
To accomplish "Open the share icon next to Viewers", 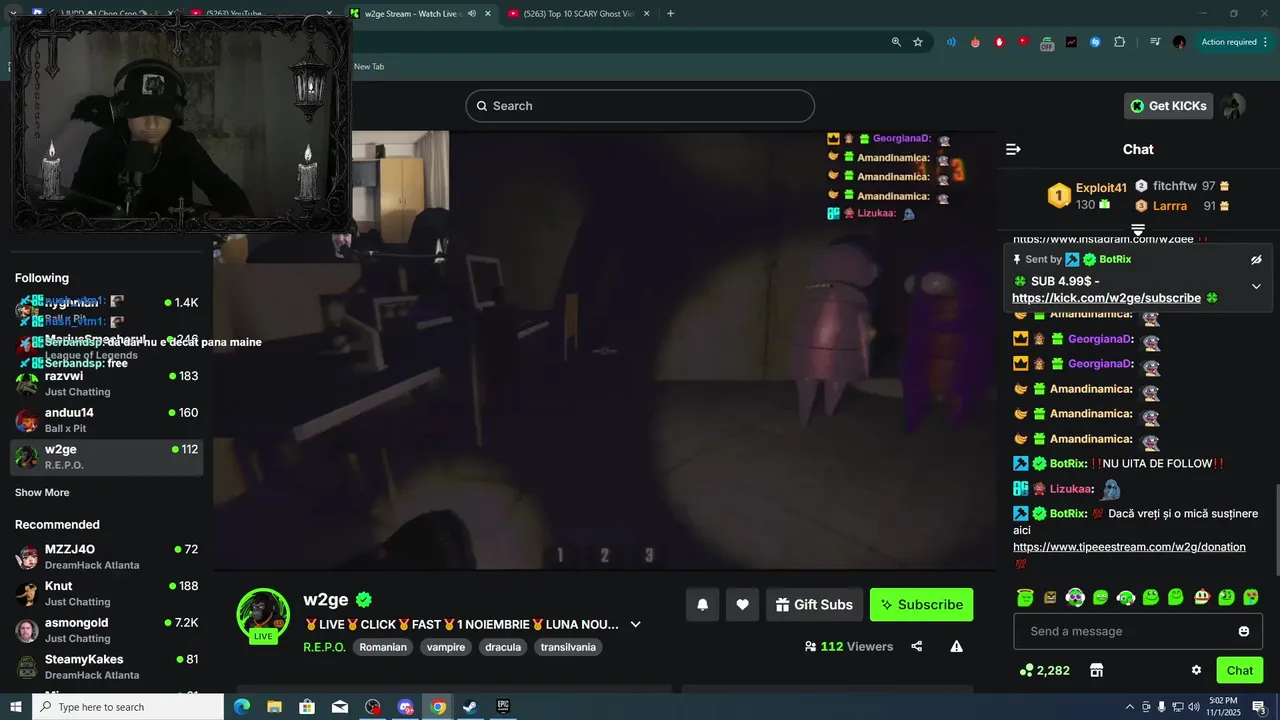I will 916,646.
